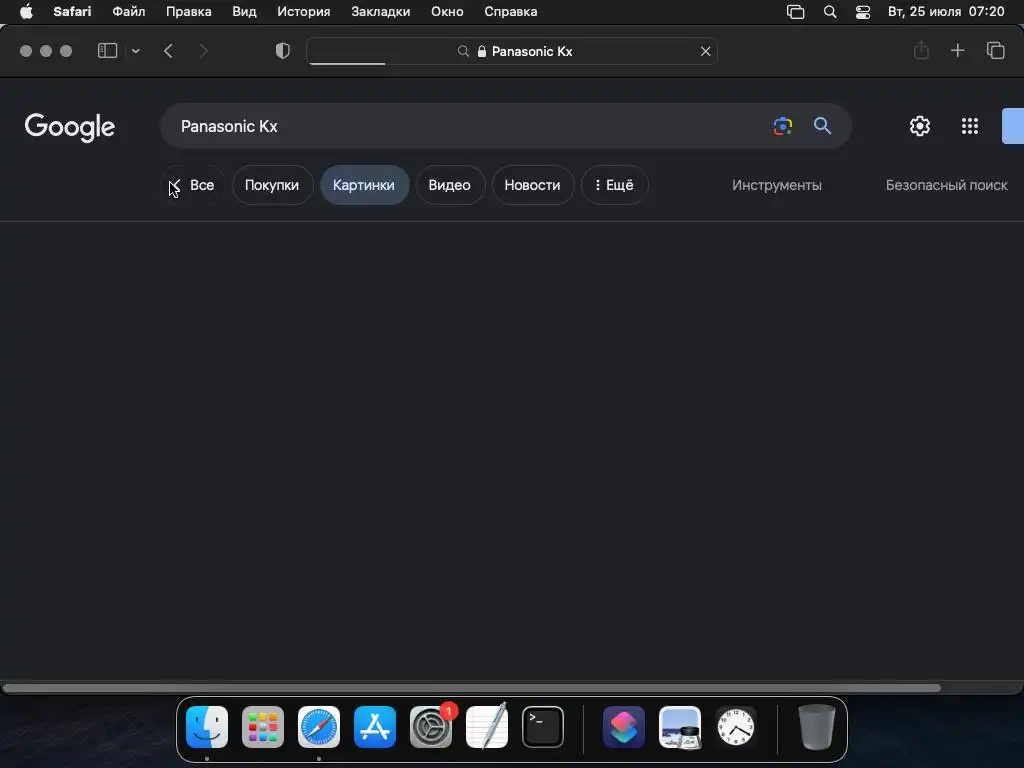Open Spotlight search in the menu bar

830,12
